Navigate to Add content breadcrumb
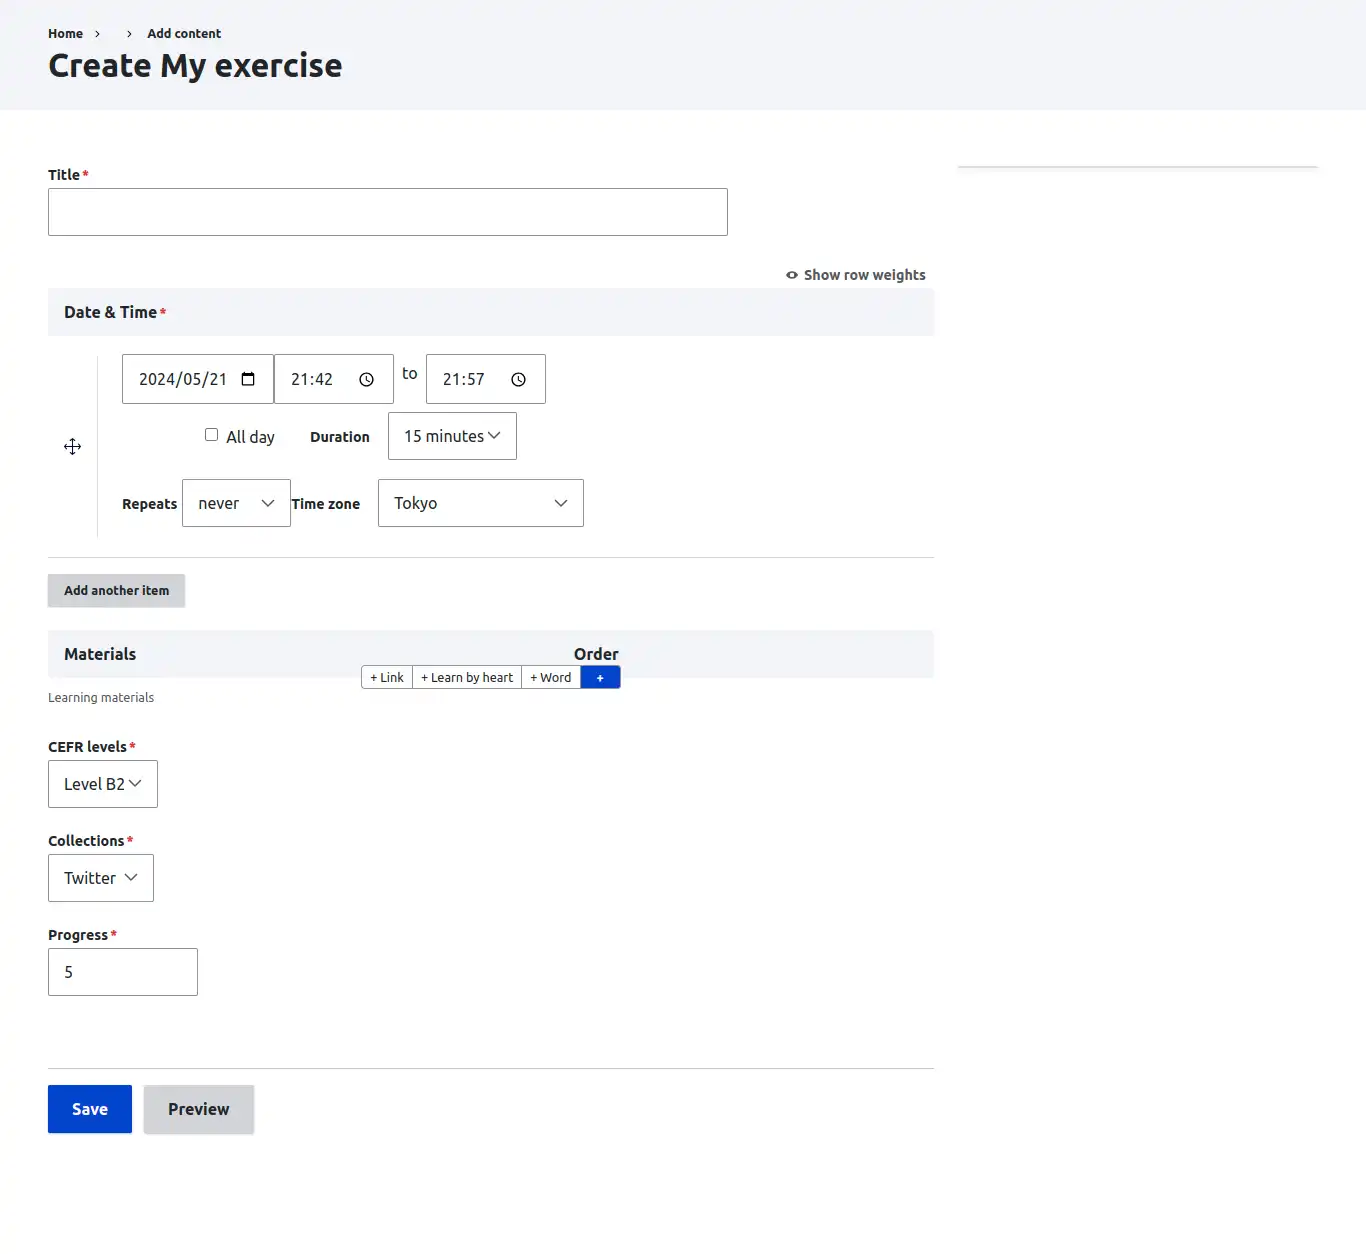This screenshot has height=1254, width=1366. coord(184,33)
